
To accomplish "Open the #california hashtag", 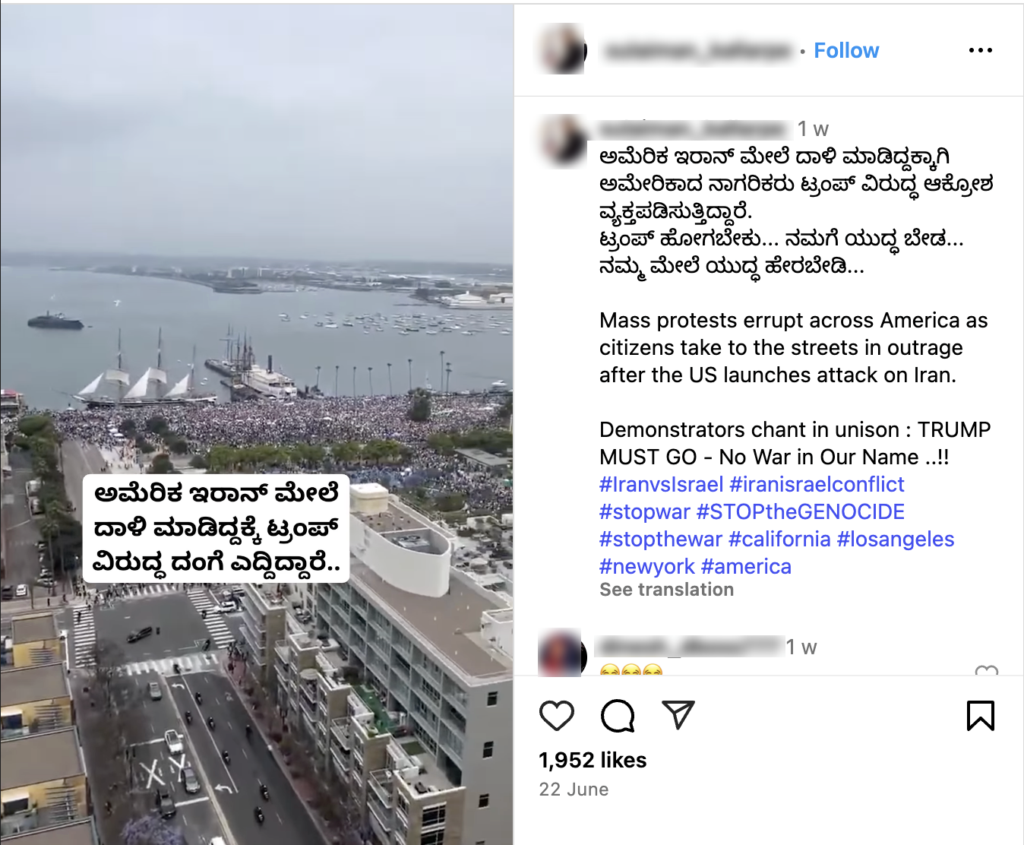I will click(779, 539).
